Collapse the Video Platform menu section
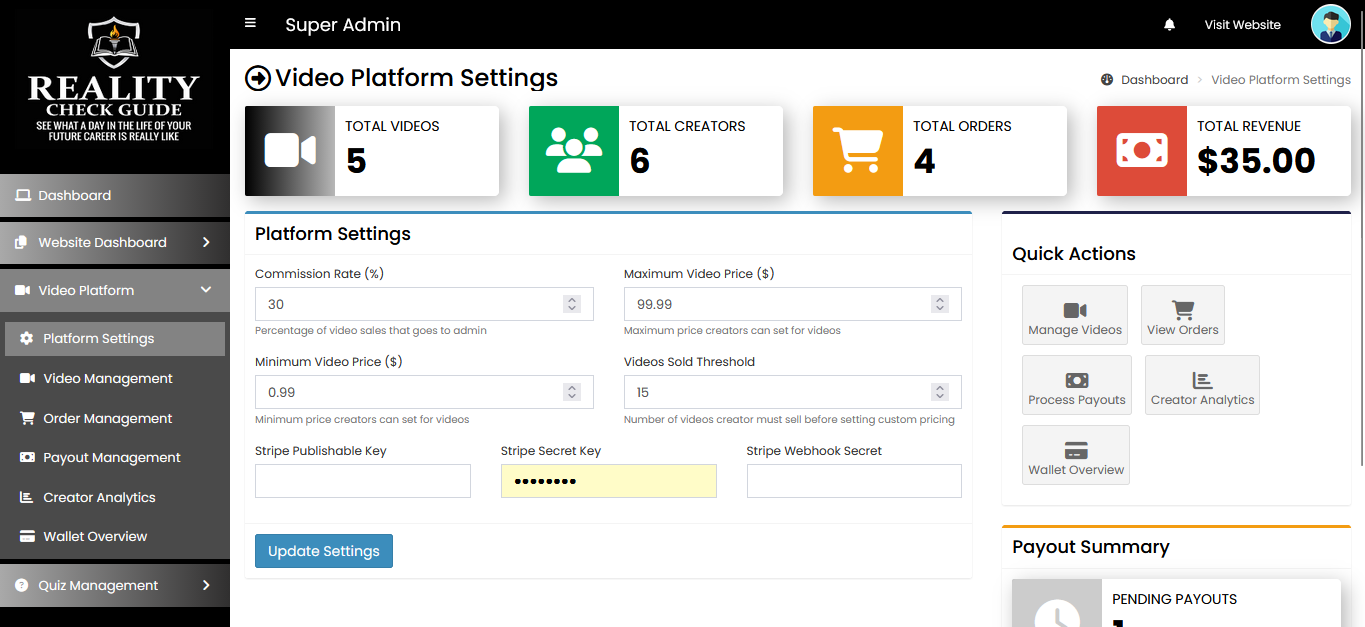 pyautogui.click(x=206, y=290)
